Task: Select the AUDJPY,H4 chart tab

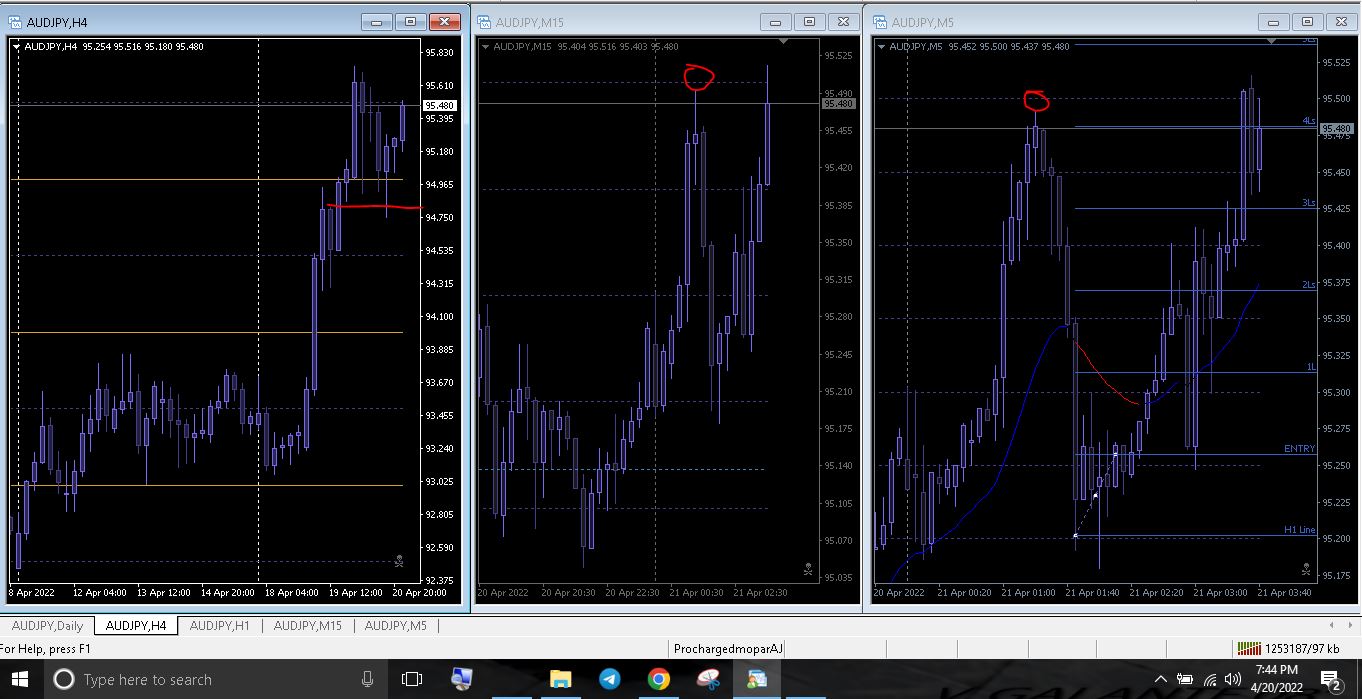Action: click(x=136, y=626)
